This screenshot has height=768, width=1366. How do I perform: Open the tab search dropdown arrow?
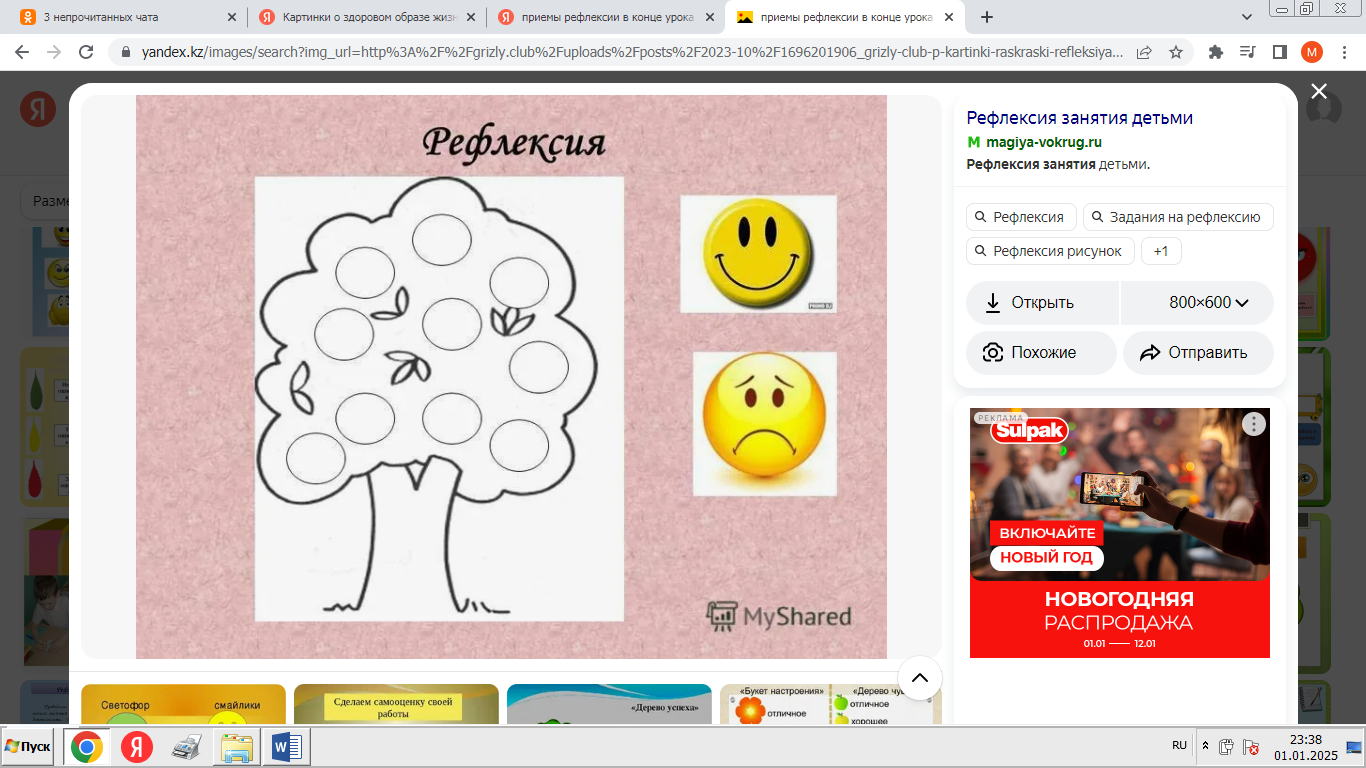(x=1247, y=17)
